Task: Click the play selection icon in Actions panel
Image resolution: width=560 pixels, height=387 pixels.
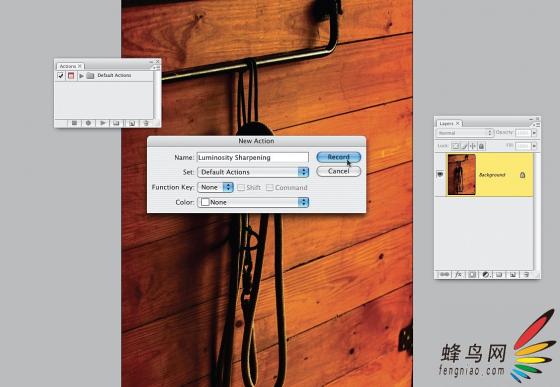Action: (102, 123)
